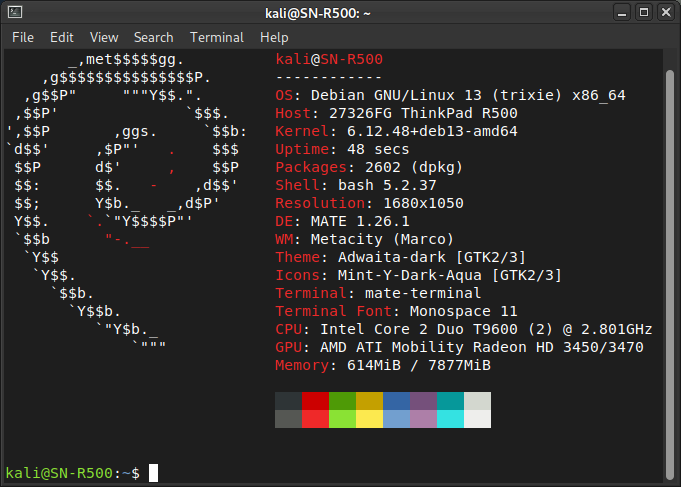Open the Terminal menu

[x=216, y=37]
